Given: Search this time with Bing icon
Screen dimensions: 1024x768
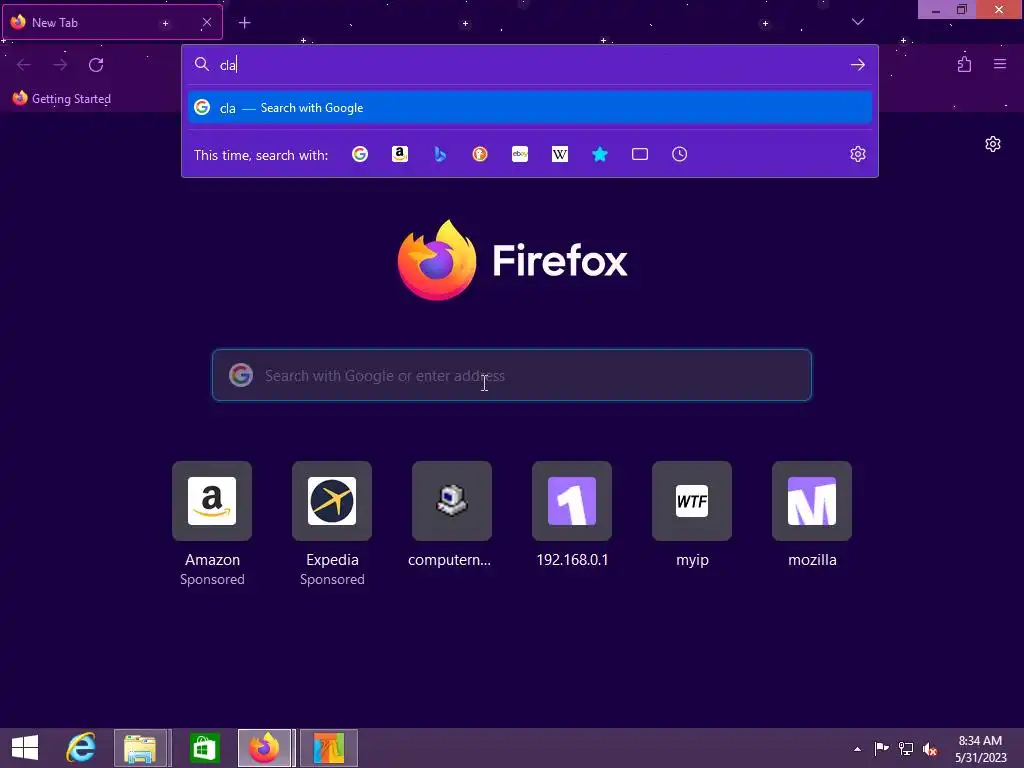Looking at the screenshot, I should [440, 154].
